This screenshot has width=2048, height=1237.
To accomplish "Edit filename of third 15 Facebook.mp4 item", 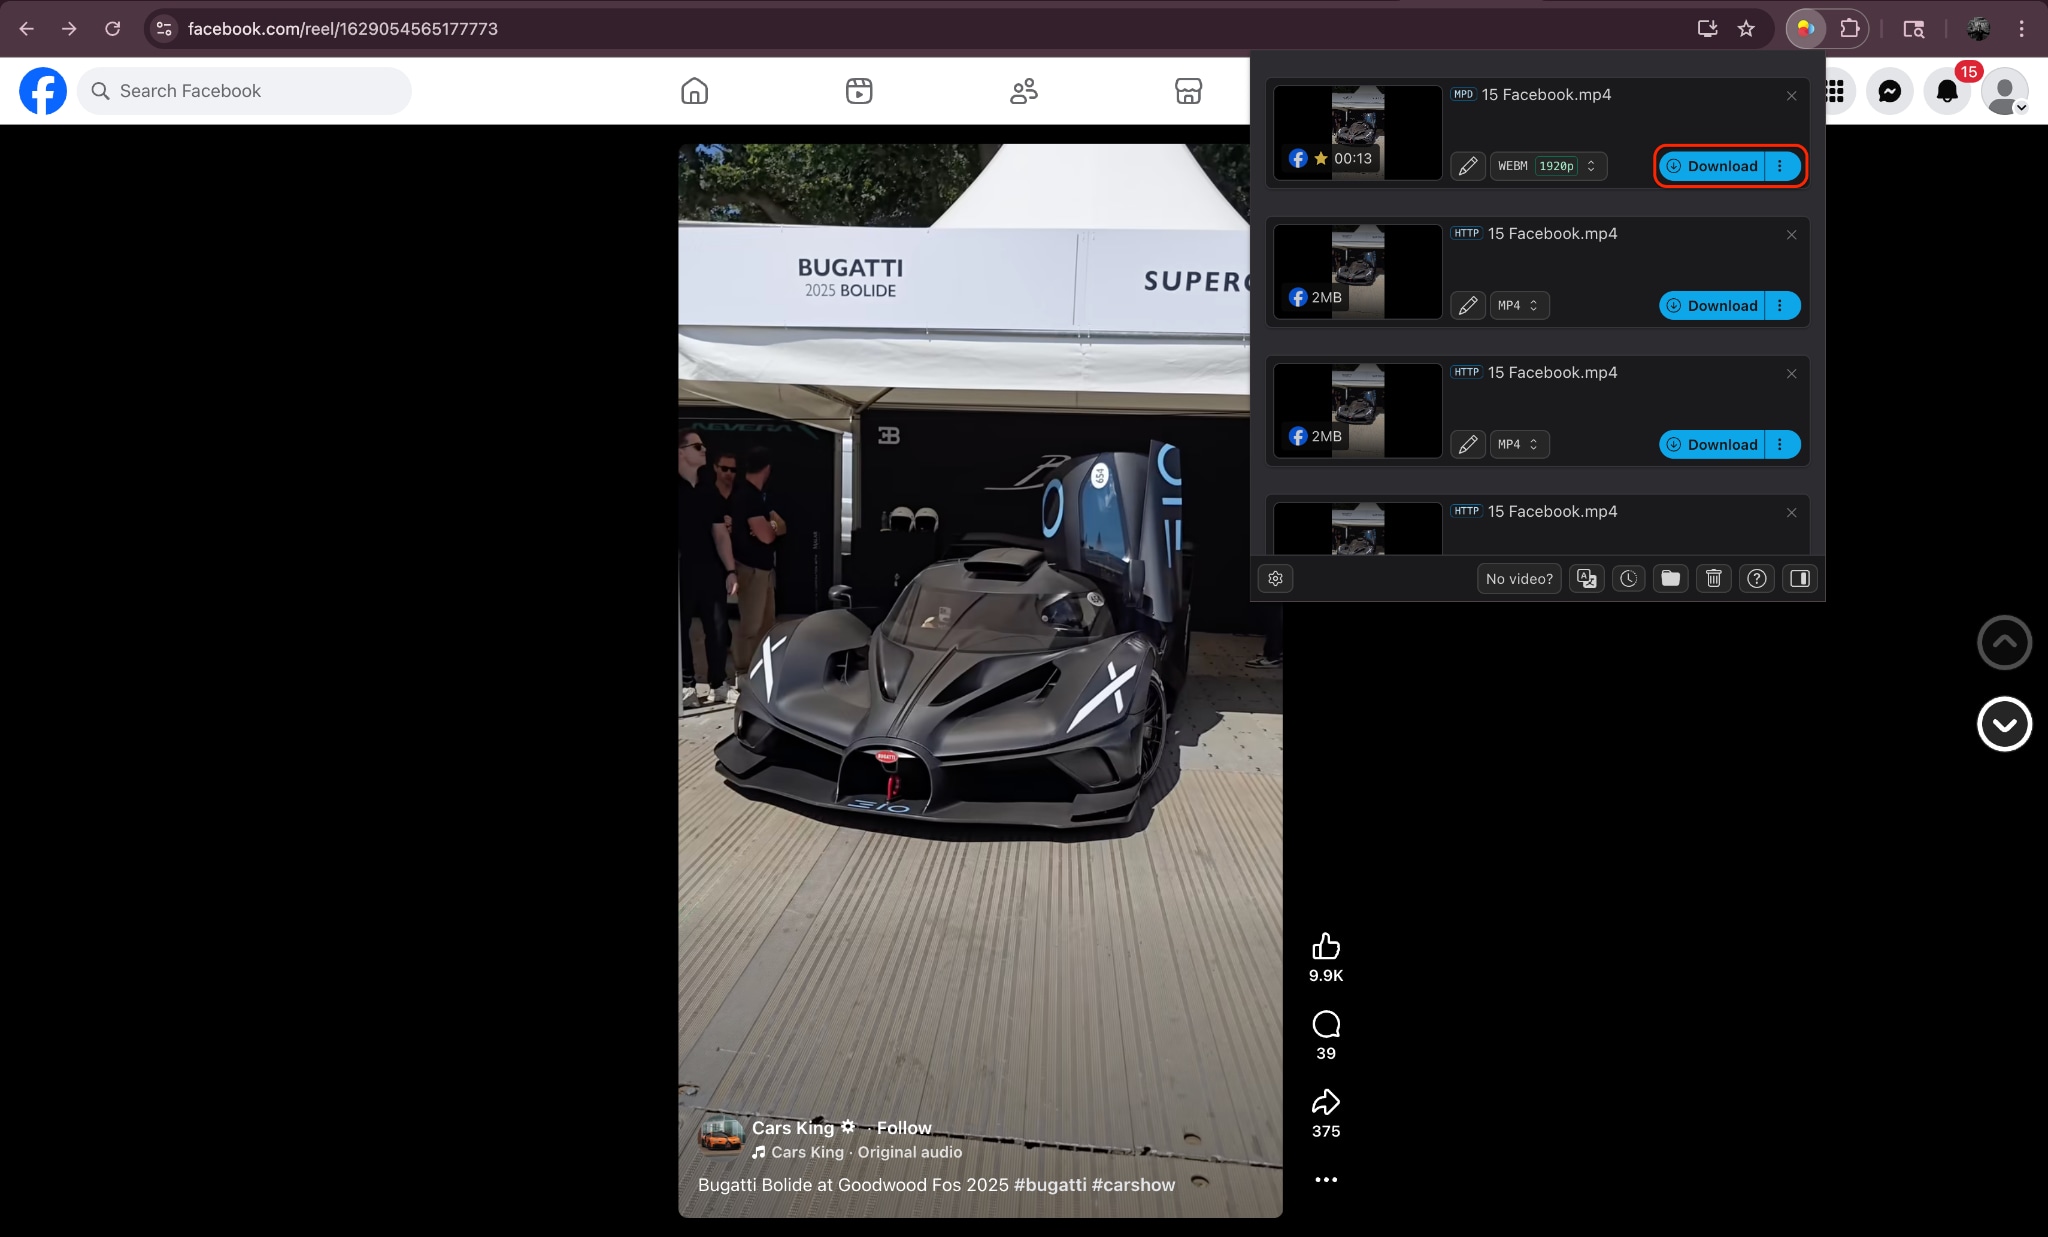I will pyautogui.click(x=1467, y=444).
